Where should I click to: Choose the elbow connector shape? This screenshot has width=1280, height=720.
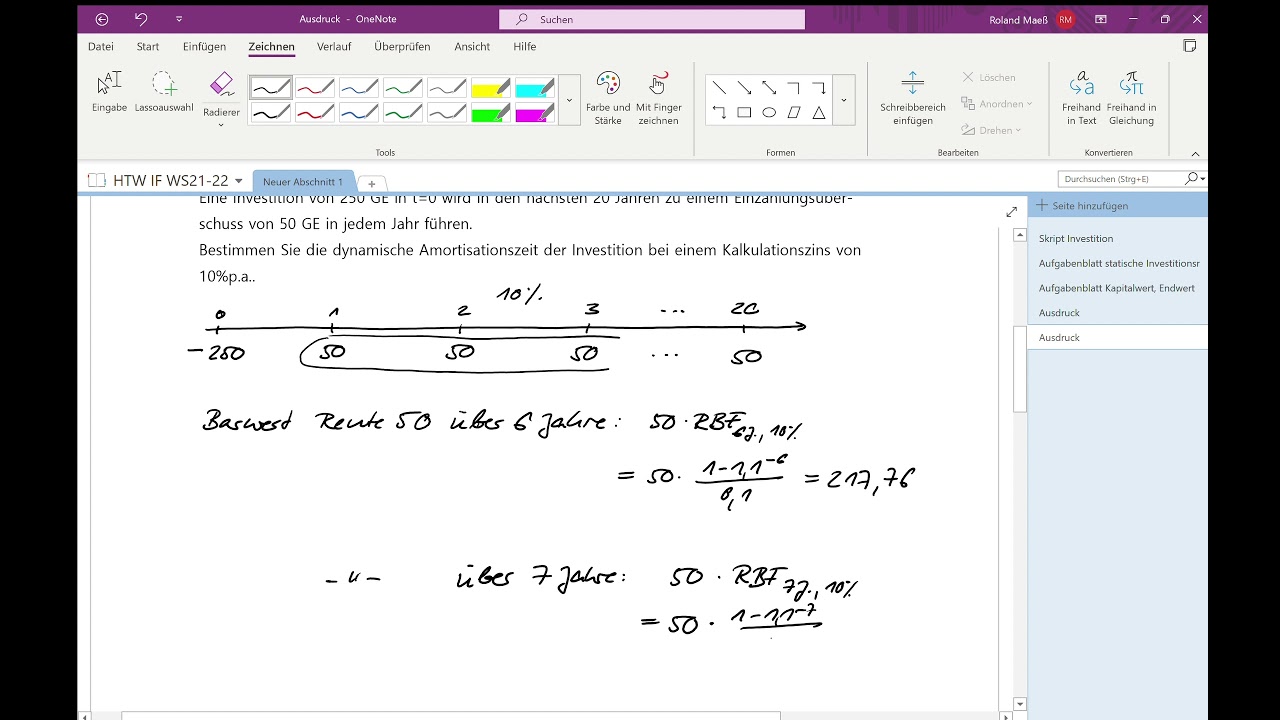[794, 88]
